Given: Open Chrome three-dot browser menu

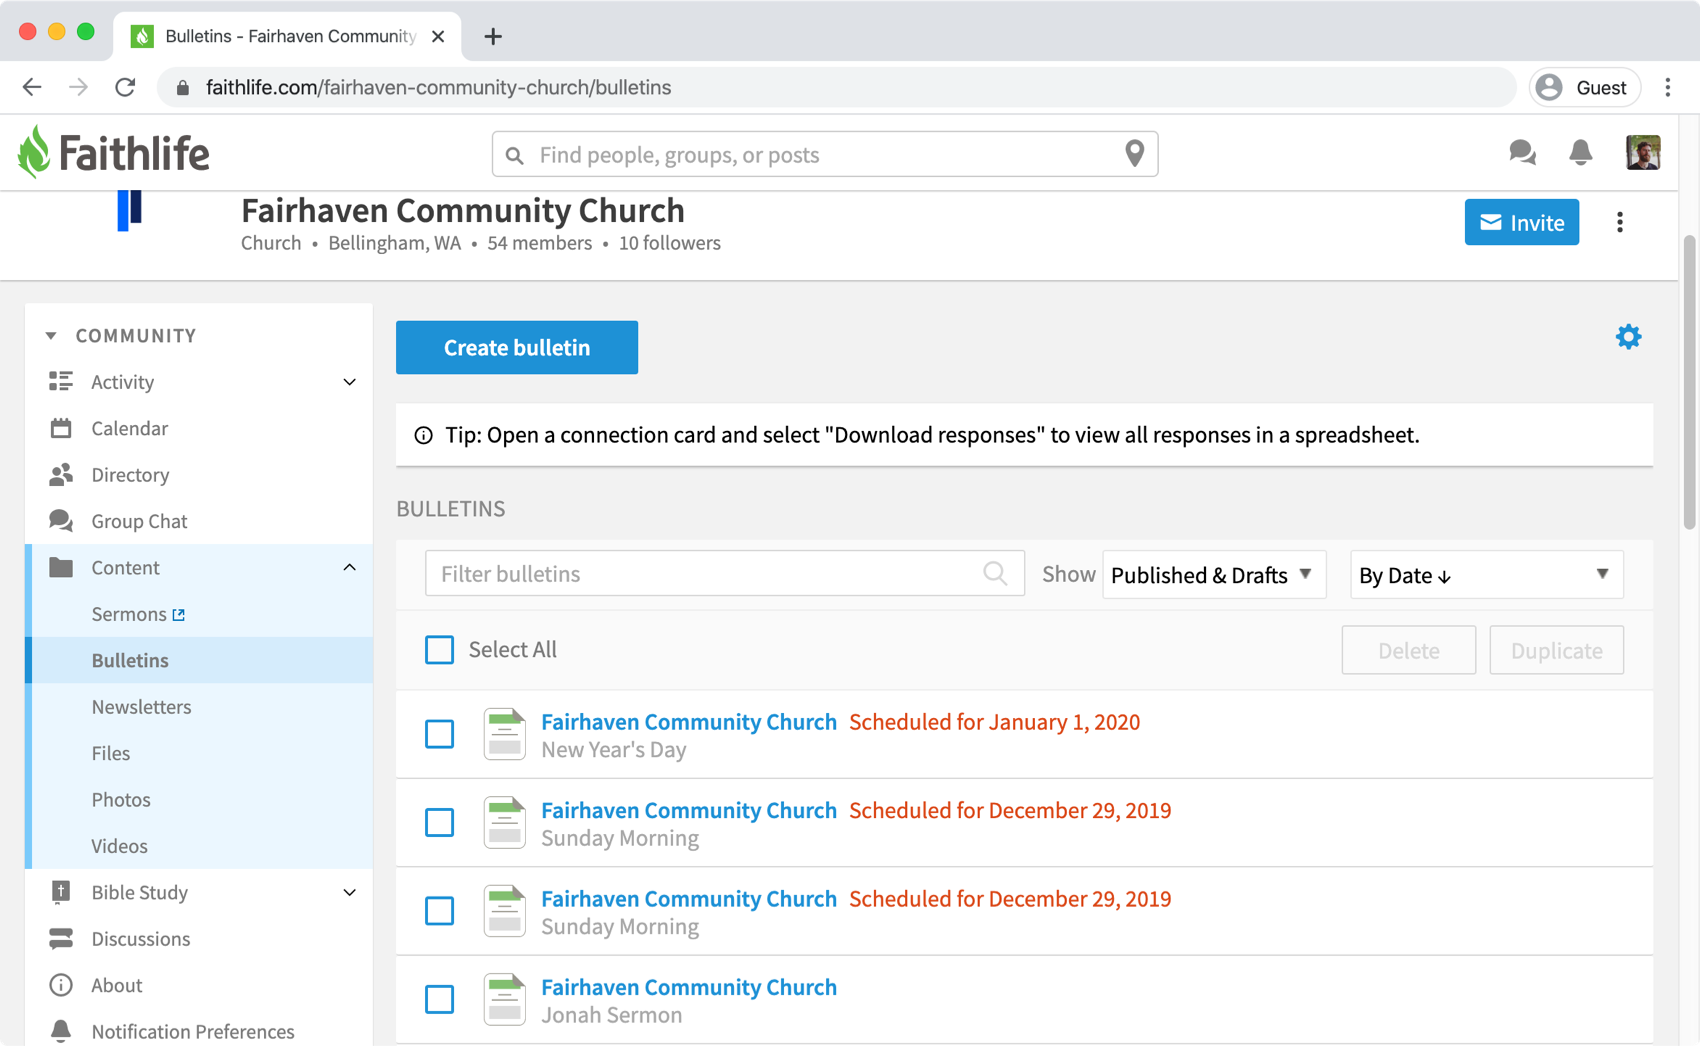Looking at the screenshot, I should [1668, 87].
